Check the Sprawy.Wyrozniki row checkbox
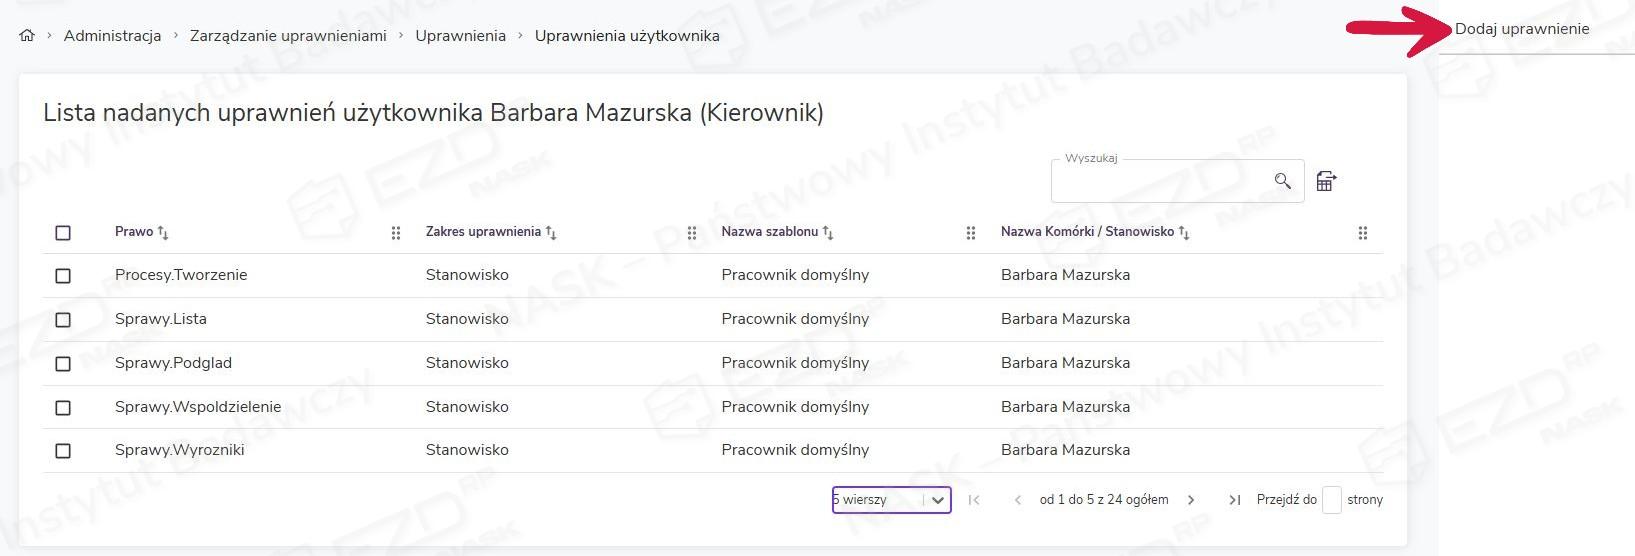Image resolution: width=1635 pixels, height=556 pixels. [x=63, y=450]
